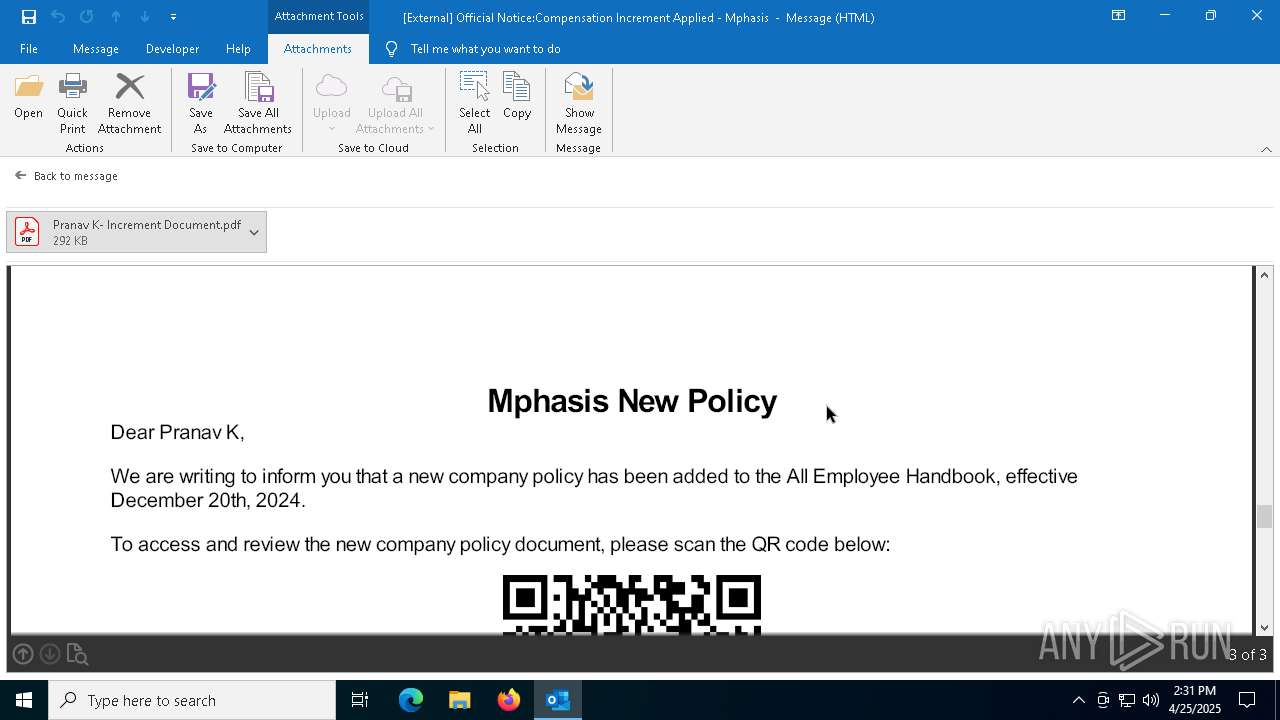Adjust volume from the system tray
This screenshot has height=720, width=1280.
pos(1151,700)
